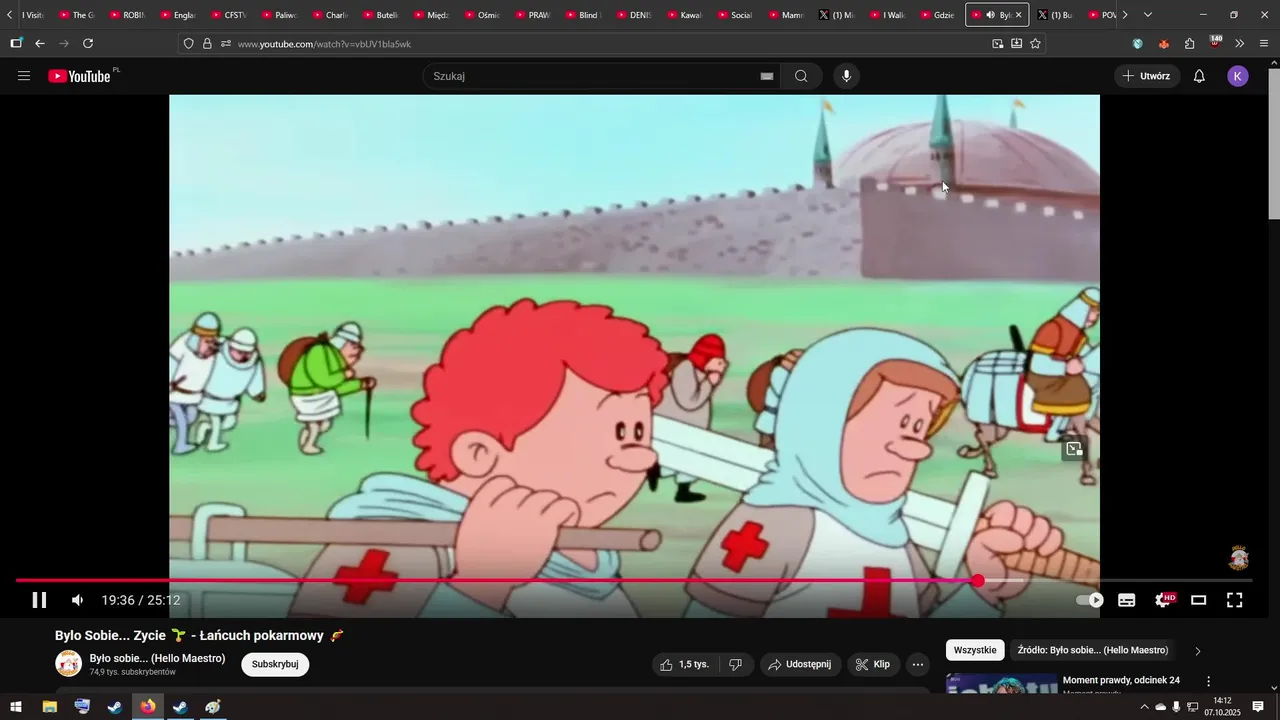
Task: Open the extensions puzzle icon
Action: point(1189,44)
